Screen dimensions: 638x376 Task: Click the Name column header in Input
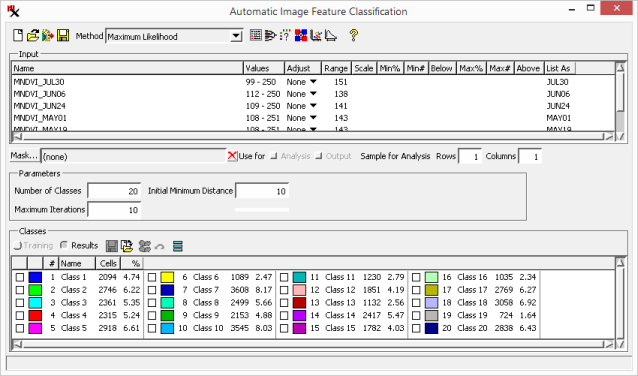point(128,68)
